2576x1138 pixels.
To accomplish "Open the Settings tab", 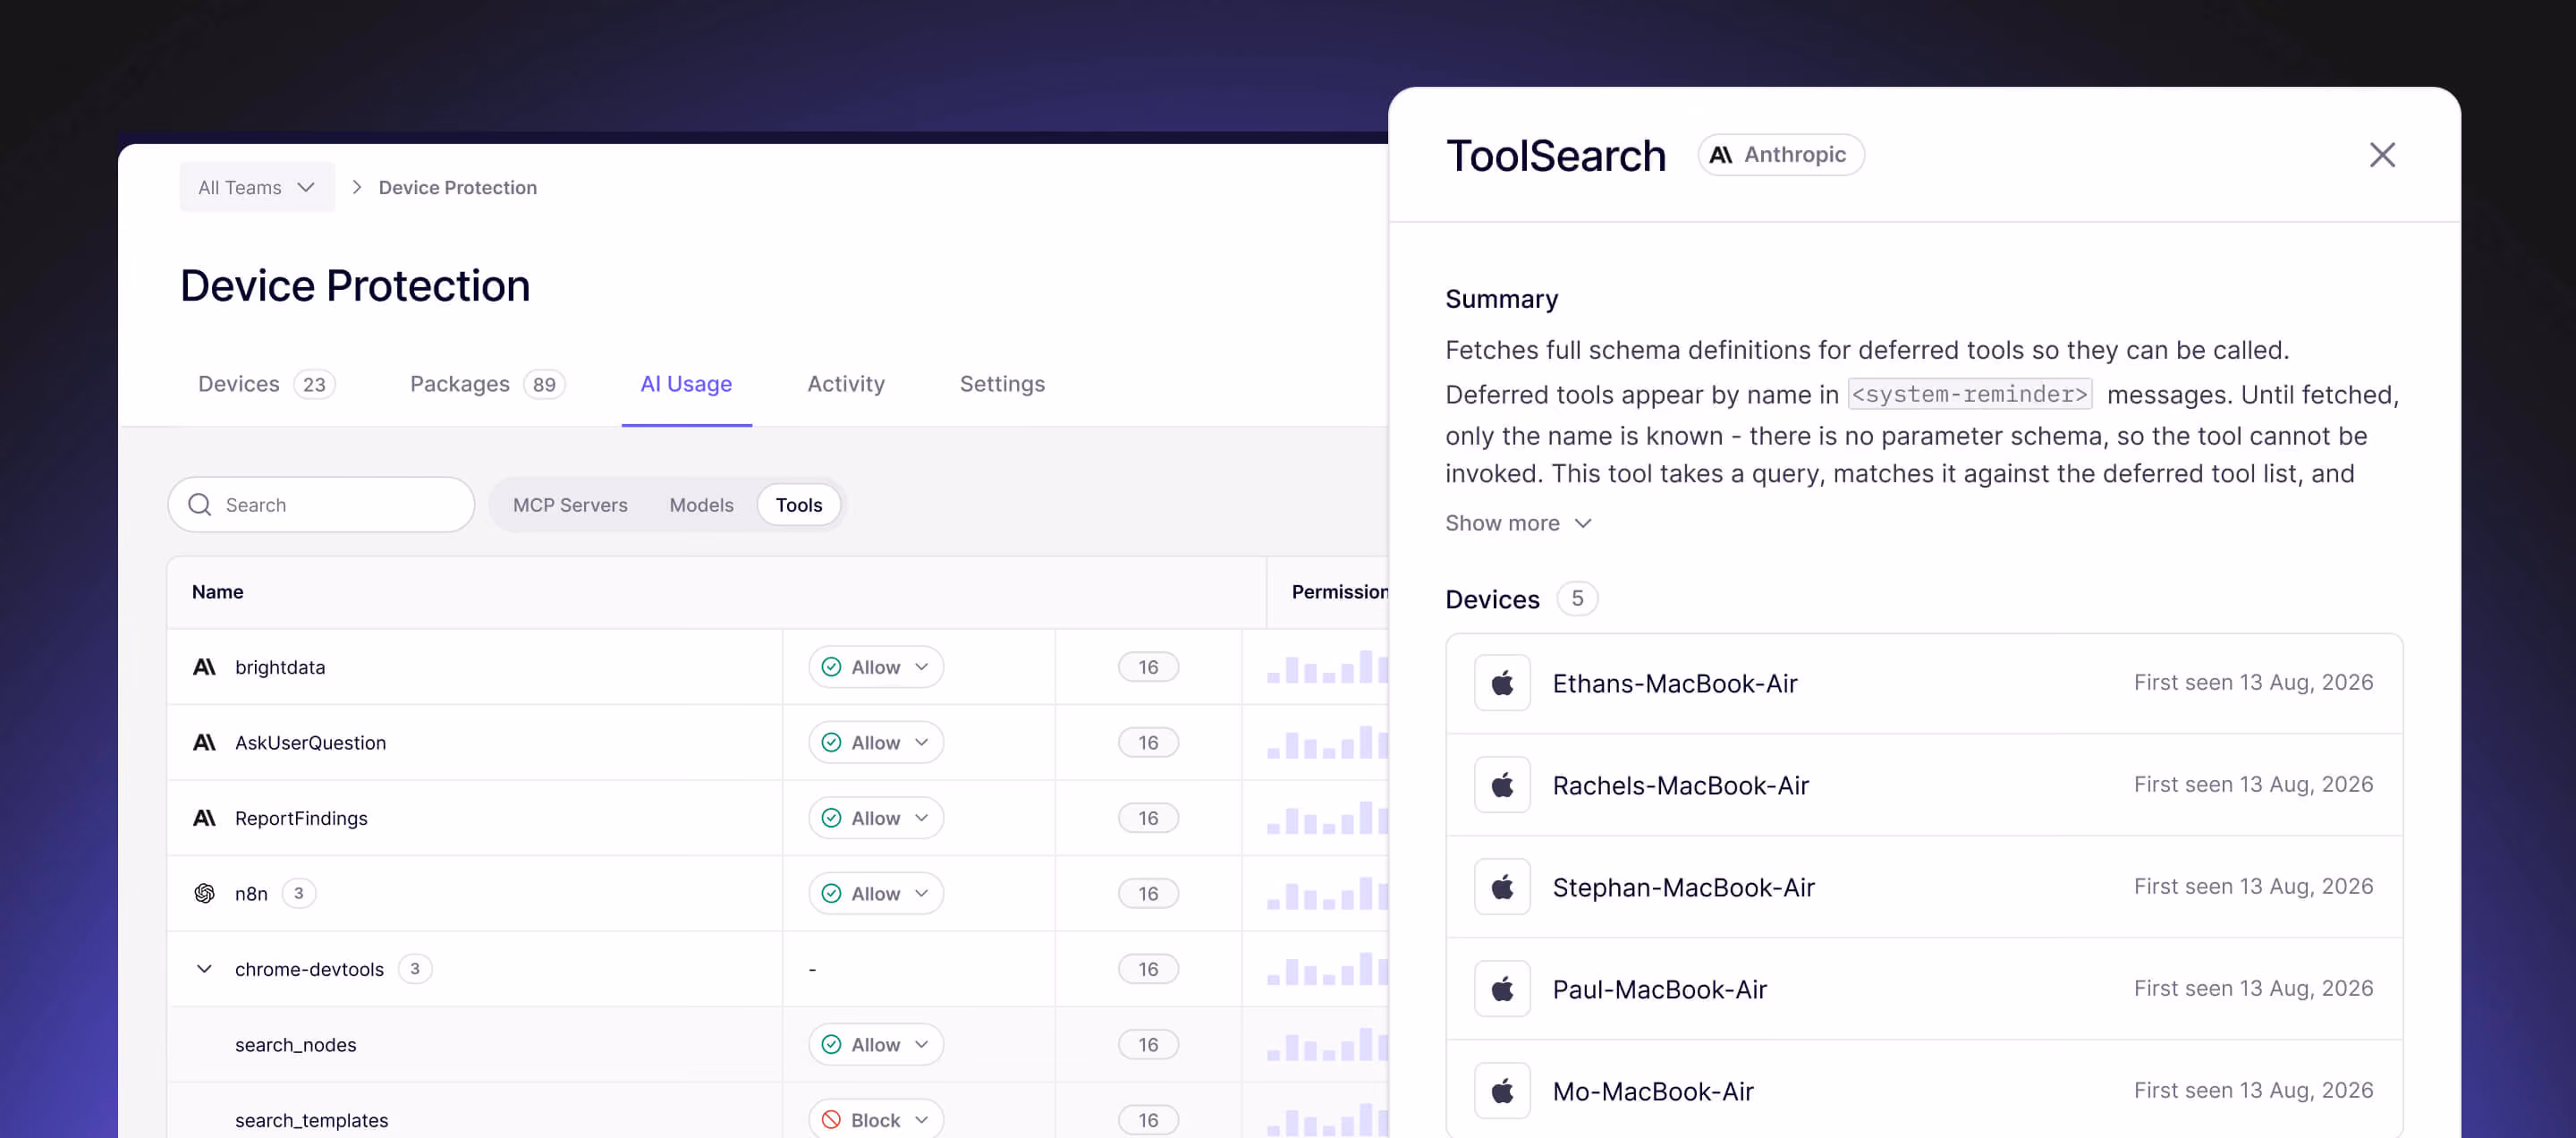I will pyautogui.click(x=1002, y=384).
